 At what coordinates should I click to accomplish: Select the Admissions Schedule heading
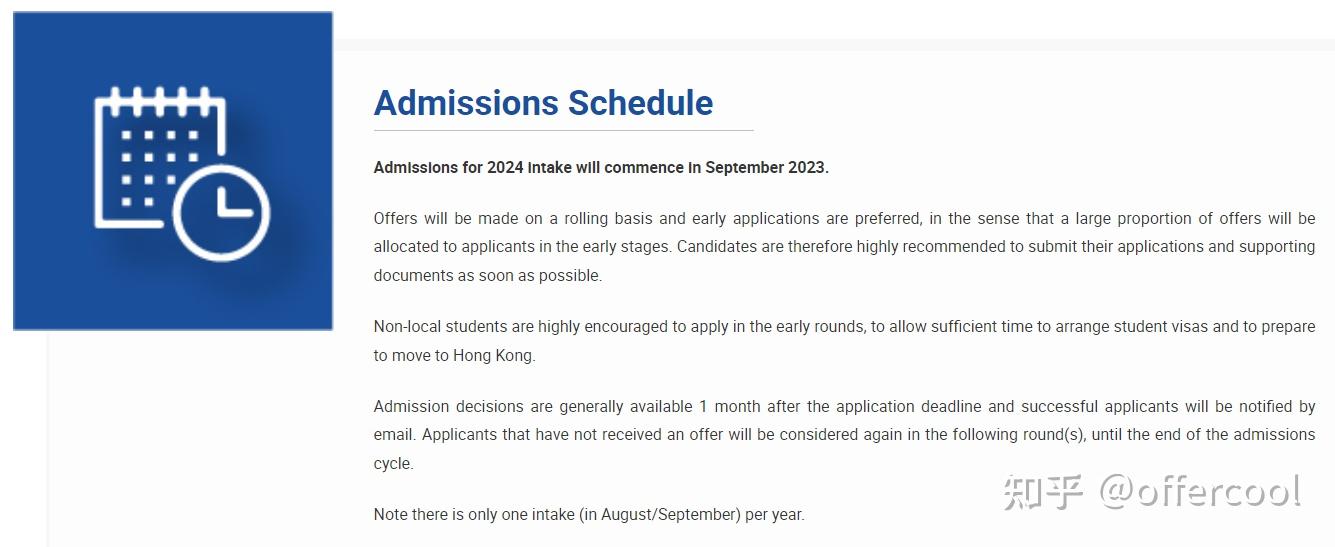pyautogui.click(x=543, y=103)
